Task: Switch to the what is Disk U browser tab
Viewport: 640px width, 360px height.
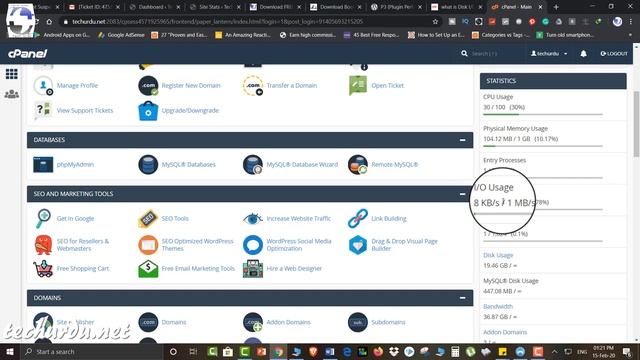Action: pos(456,7)
